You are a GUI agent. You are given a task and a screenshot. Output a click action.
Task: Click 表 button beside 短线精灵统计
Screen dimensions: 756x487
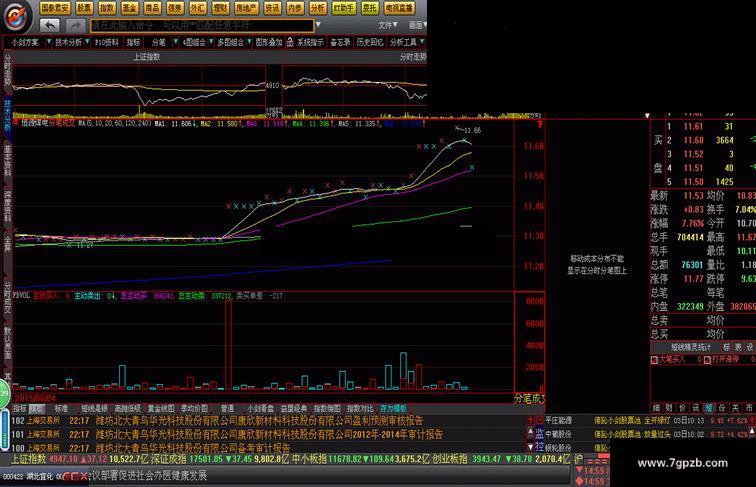tap(738, 347)
